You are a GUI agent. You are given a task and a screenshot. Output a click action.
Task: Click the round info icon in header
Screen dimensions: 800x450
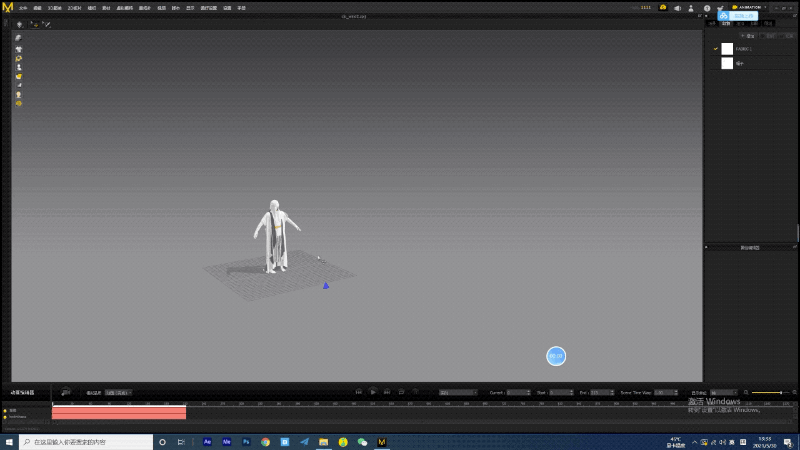(707, 8)
